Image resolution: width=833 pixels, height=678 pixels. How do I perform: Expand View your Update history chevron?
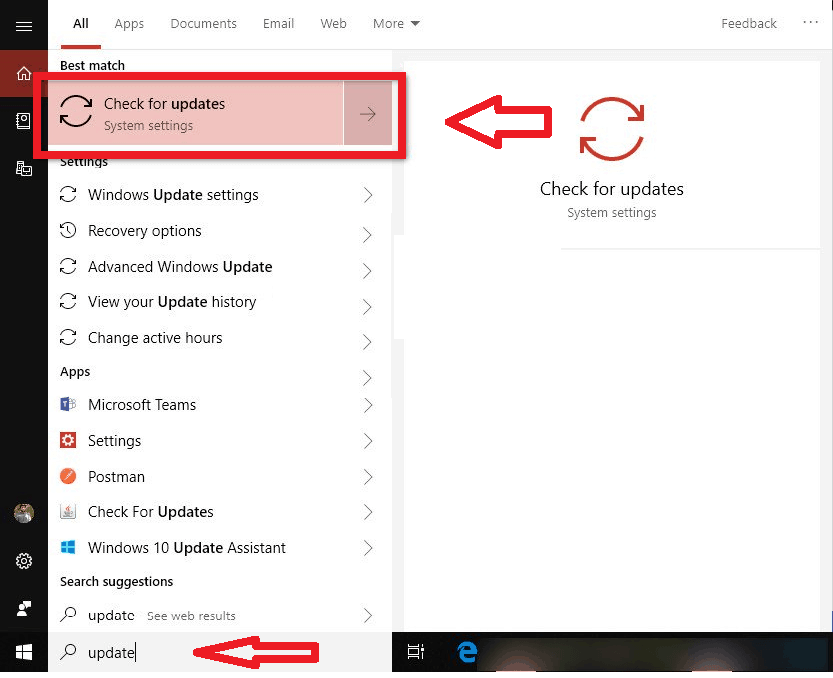pos(367,306)
